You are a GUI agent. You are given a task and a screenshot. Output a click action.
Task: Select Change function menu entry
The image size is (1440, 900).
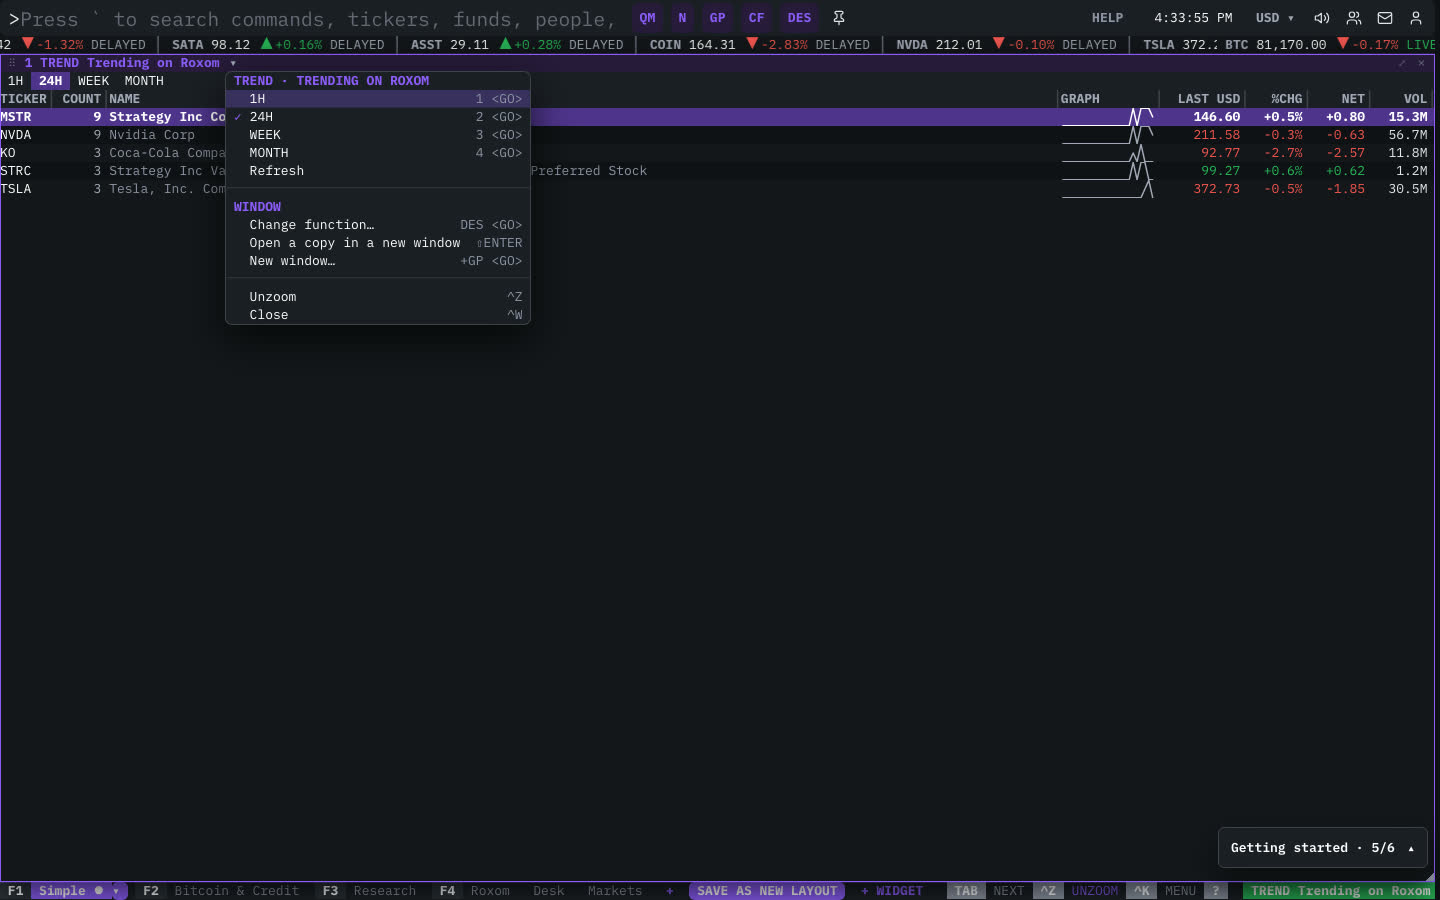click(x=378, y=225)
